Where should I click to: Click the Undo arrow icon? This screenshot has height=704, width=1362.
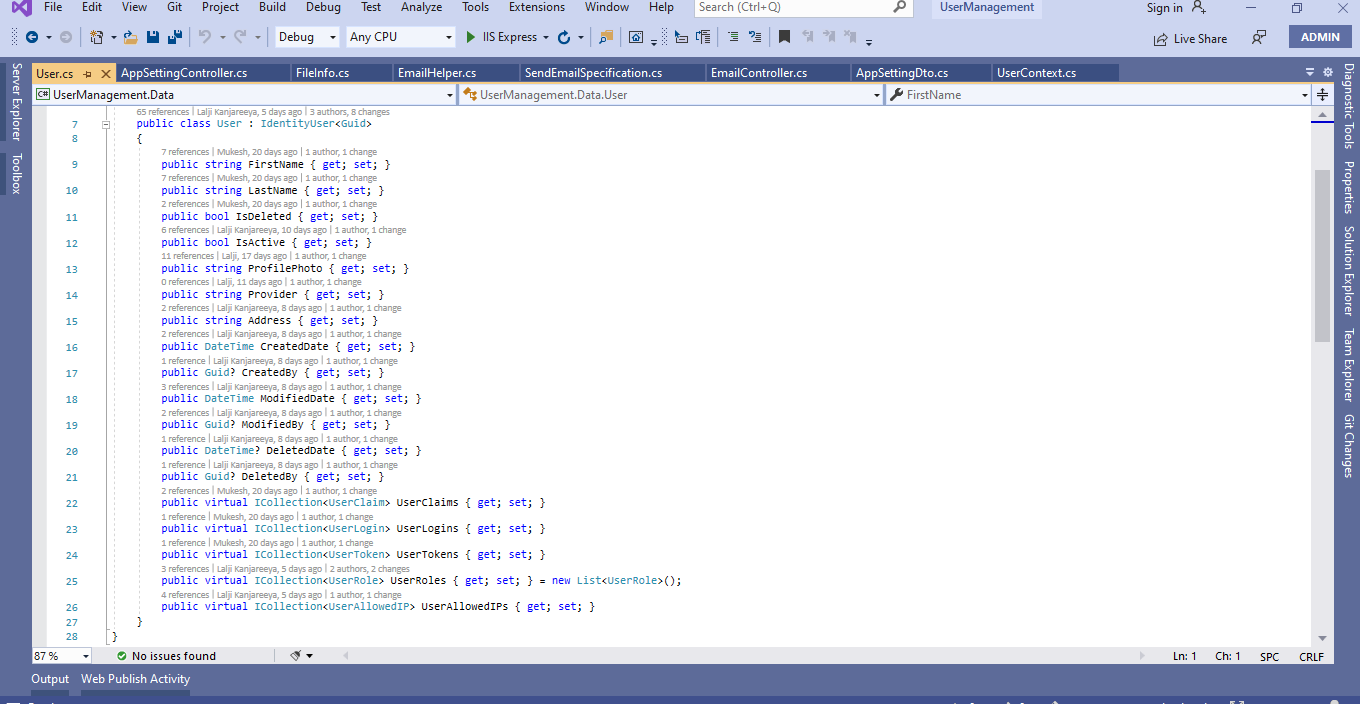[204, 37]
